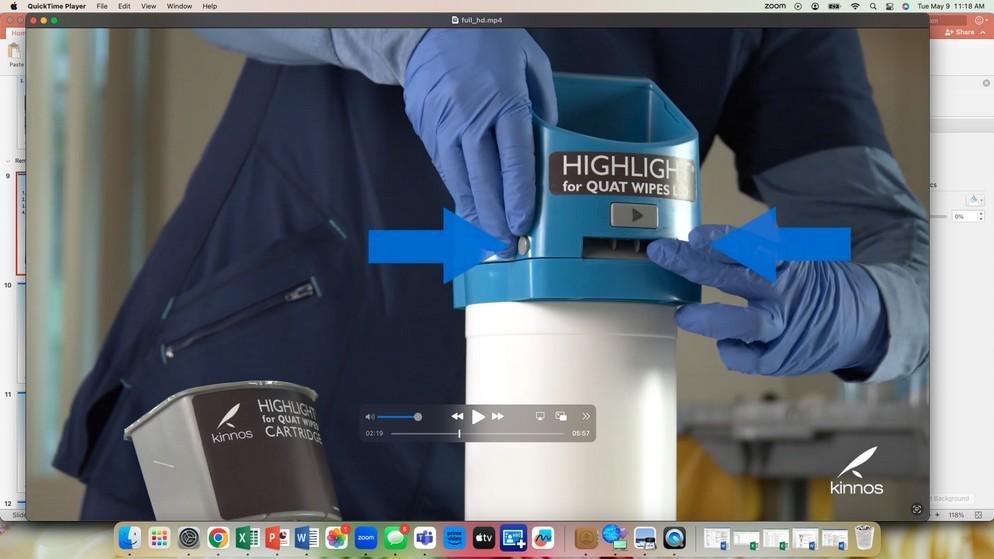This screenshot has height=559, width=994.
Task: Open the Help menu
Action: (210, 6)
